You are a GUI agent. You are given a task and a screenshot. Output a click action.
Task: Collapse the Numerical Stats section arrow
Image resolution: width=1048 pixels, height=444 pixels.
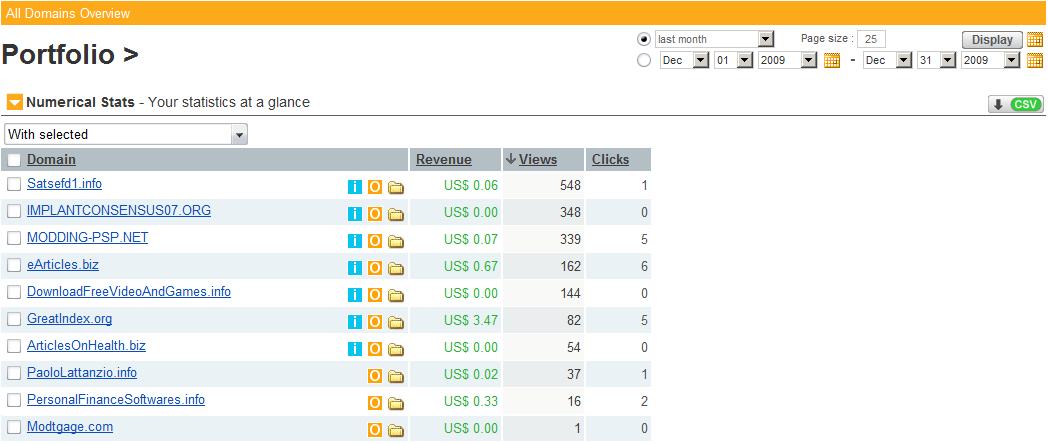point(14,102)
